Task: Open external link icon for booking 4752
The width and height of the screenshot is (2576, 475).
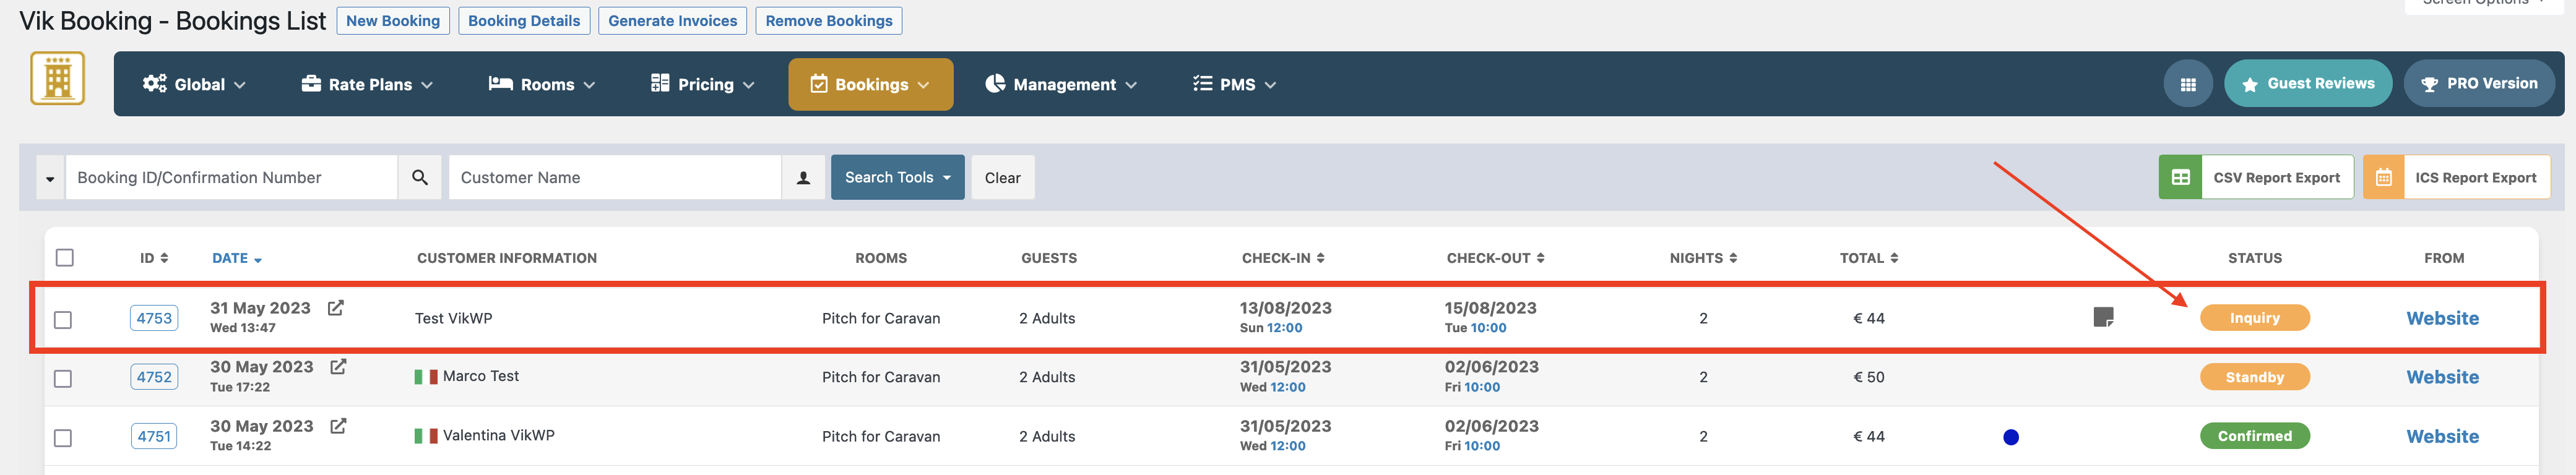Action: click(x=338, y=367)
